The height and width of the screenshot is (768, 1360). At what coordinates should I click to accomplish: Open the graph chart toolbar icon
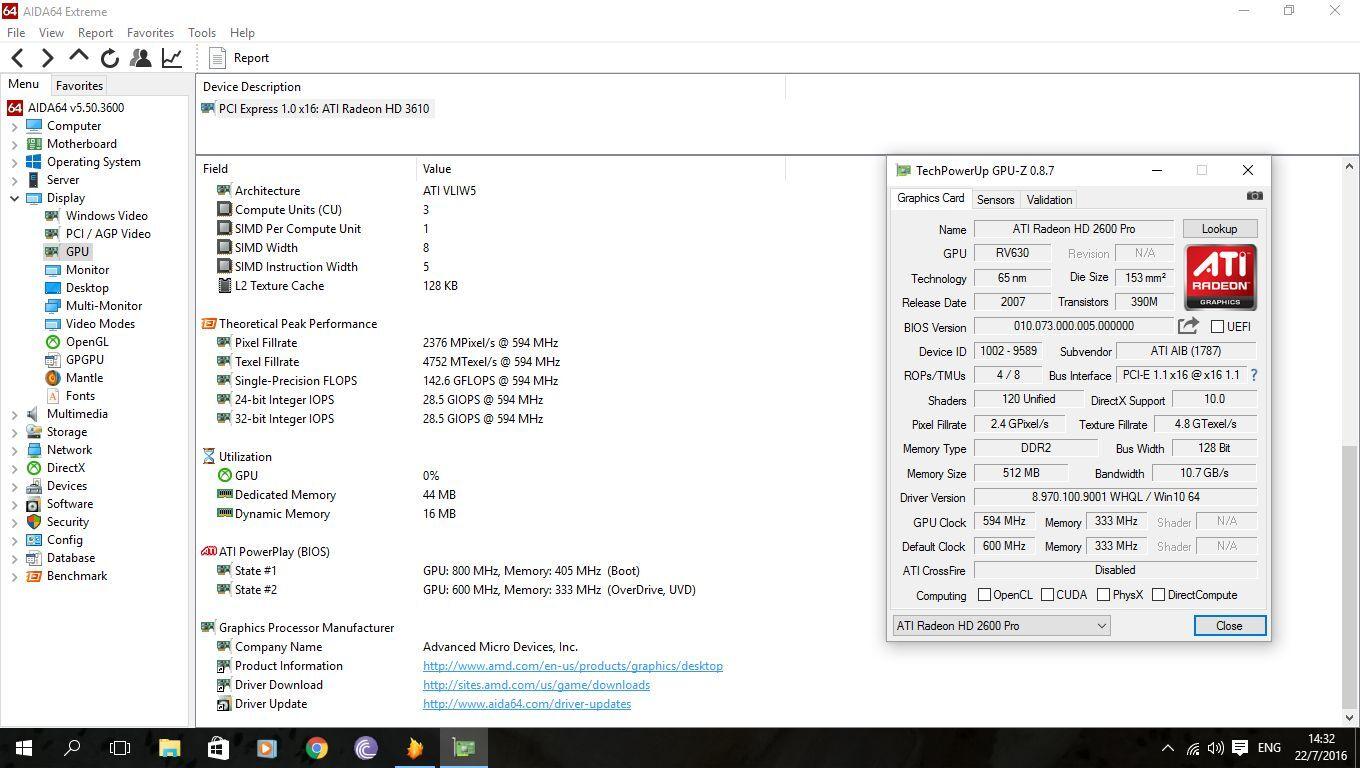172,58
